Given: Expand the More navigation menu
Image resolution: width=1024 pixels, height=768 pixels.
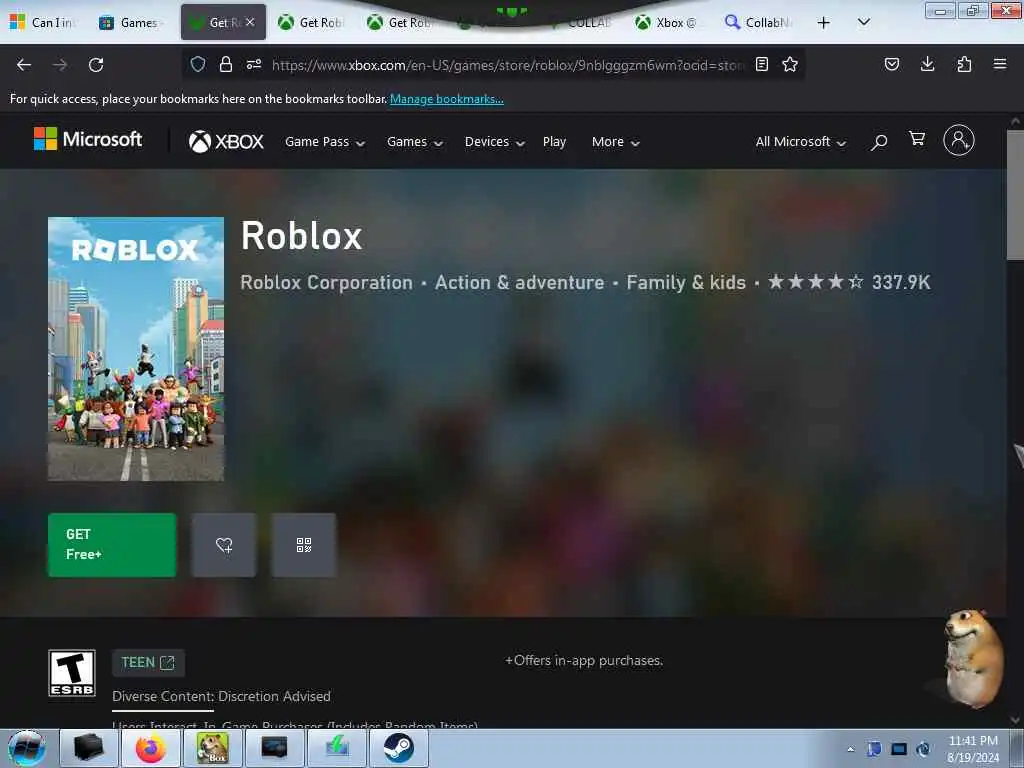Looking at the screenshot, I should 615,142.
